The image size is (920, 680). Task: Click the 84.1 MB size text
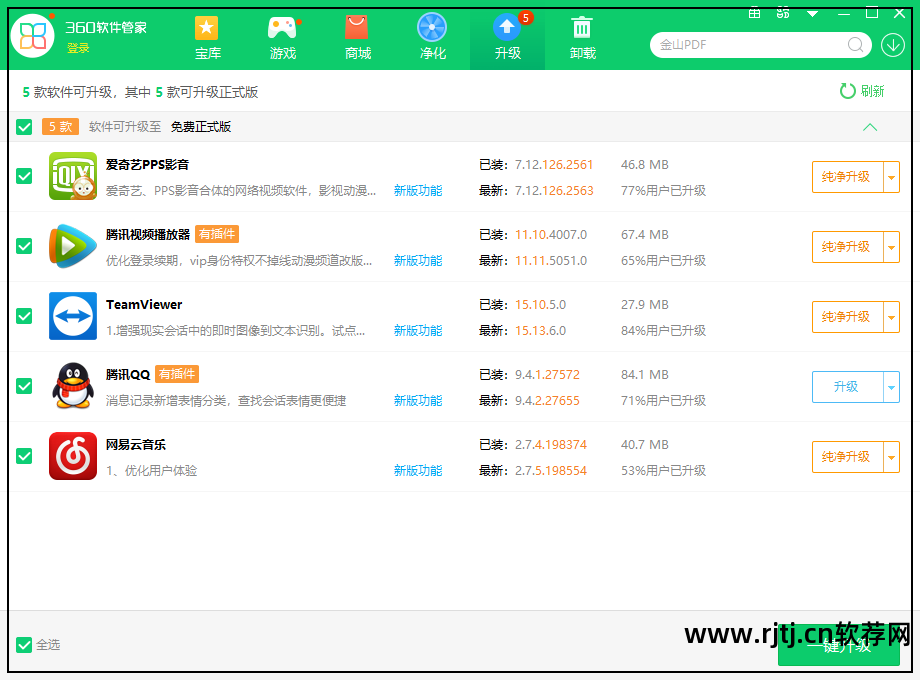click(645, 374)
